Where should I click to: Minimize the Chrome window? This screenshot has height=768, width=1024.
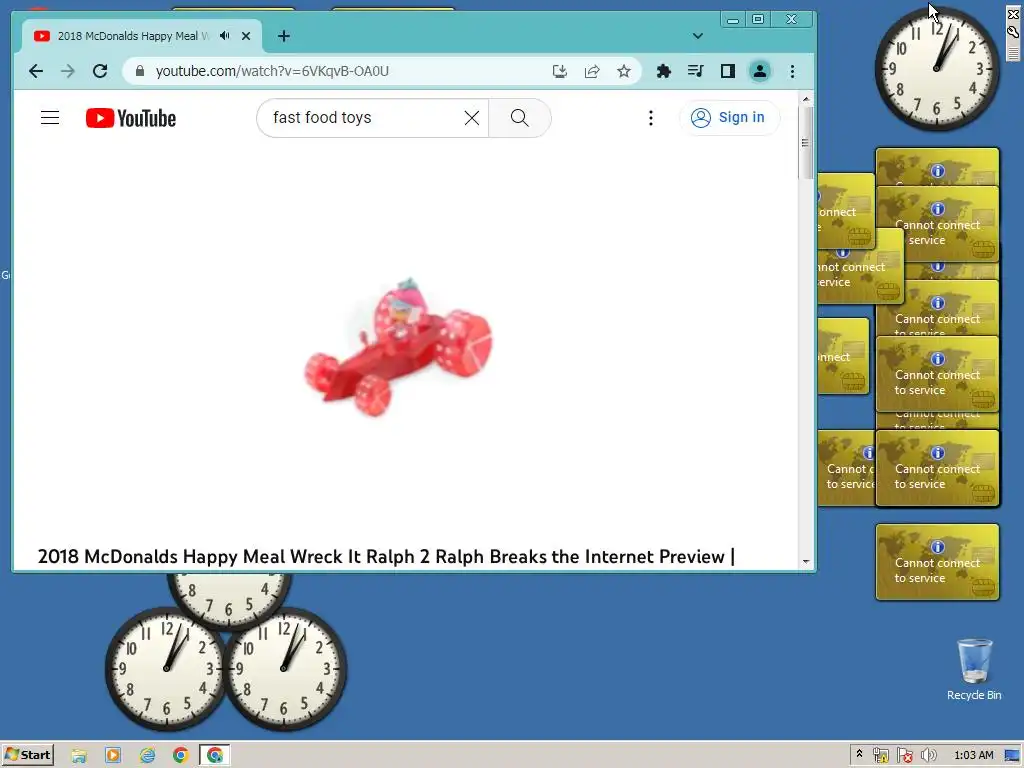(x=733, y=20)
